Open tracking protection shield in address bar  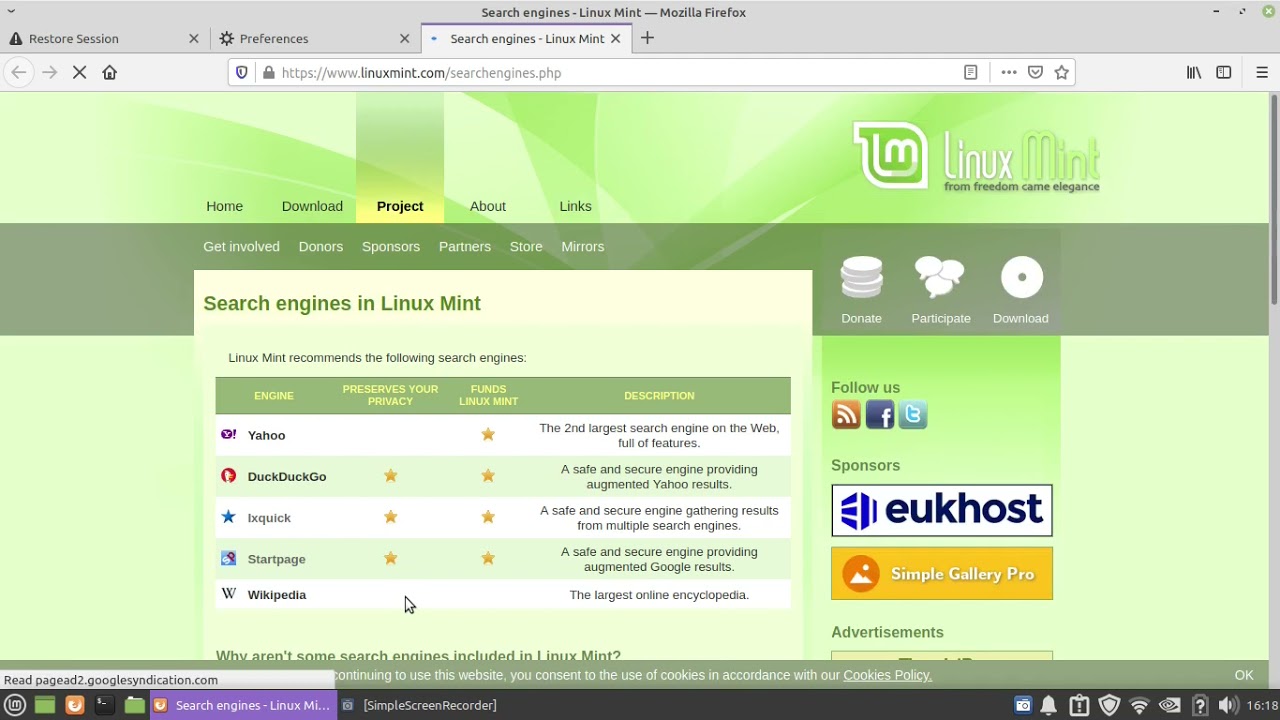click(x=241, y=72)
